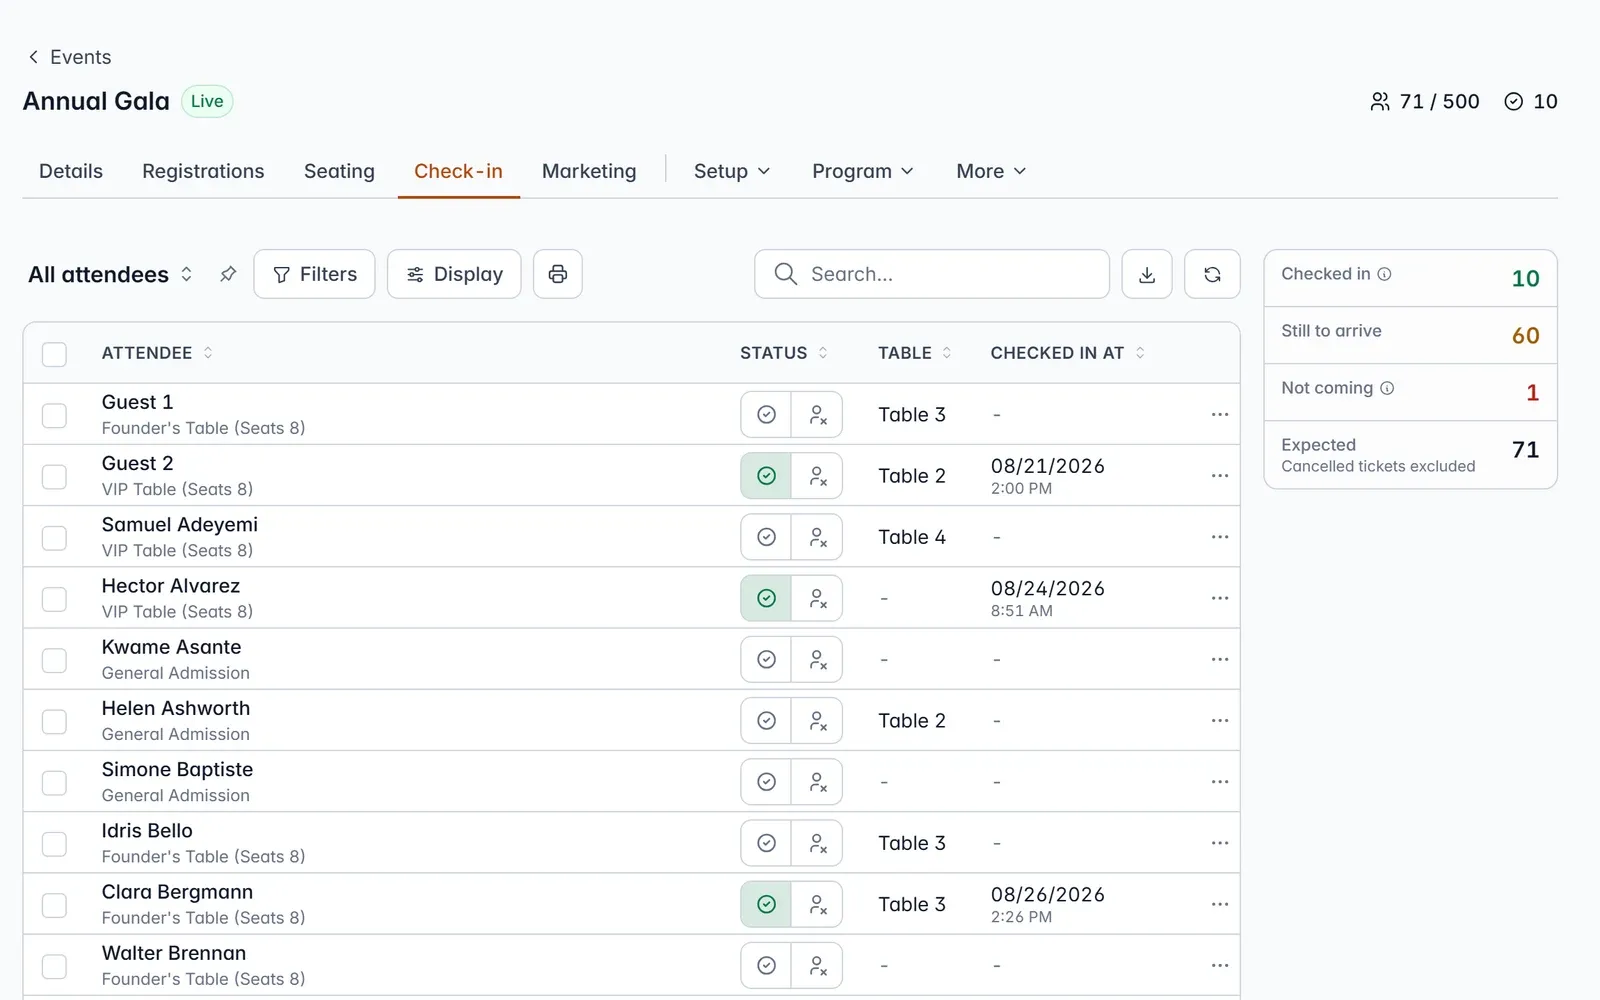The height and width of the screenshot is (1000, 1600).
Task: Select all attendees checkbox in header
Action: 54,354
